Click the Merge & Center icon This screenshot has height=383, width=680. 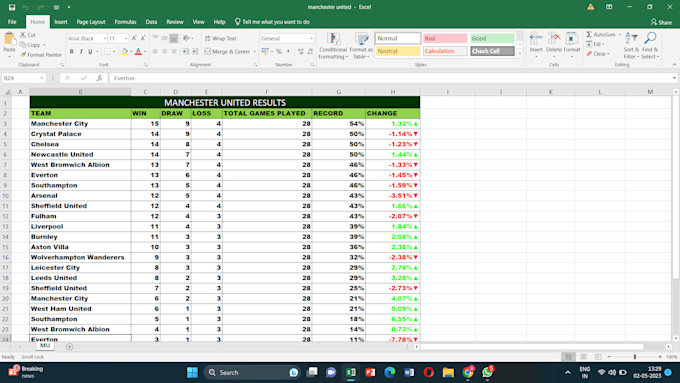tap(208, 51)
